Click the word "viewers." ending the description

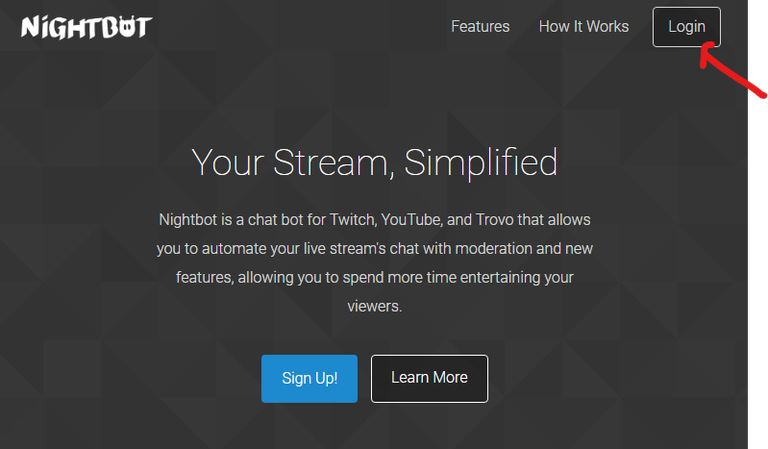(x=374, y=306)
